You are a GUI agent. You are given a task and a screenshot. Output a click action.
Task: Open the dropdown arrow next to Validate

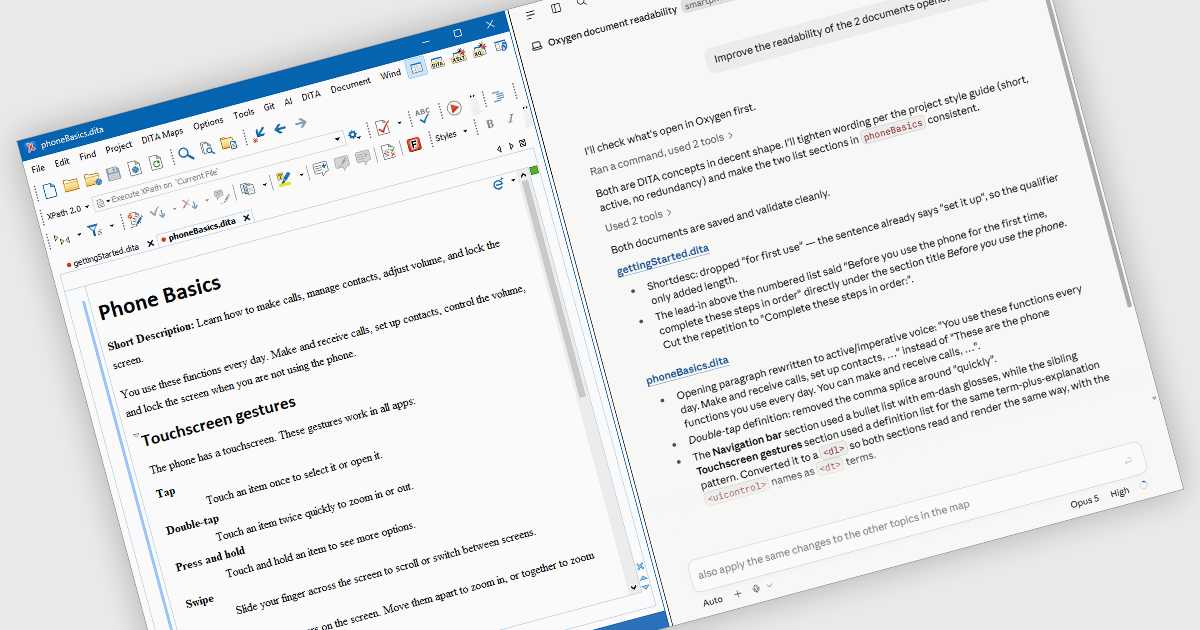(x=399, y=122)
